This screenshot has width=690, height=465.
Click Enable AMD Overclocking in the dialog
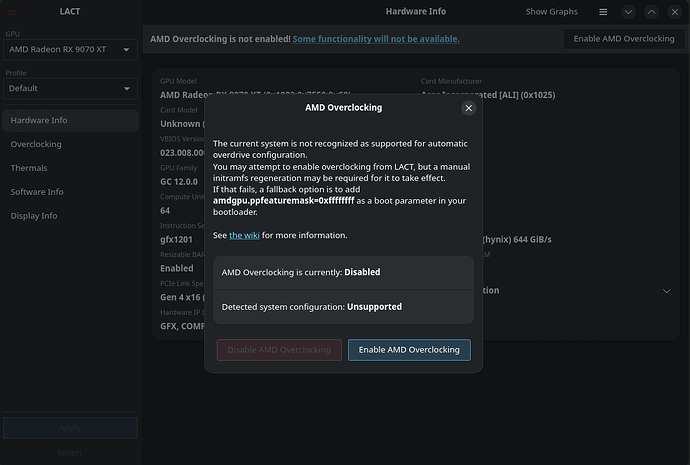tap(409, 350)
